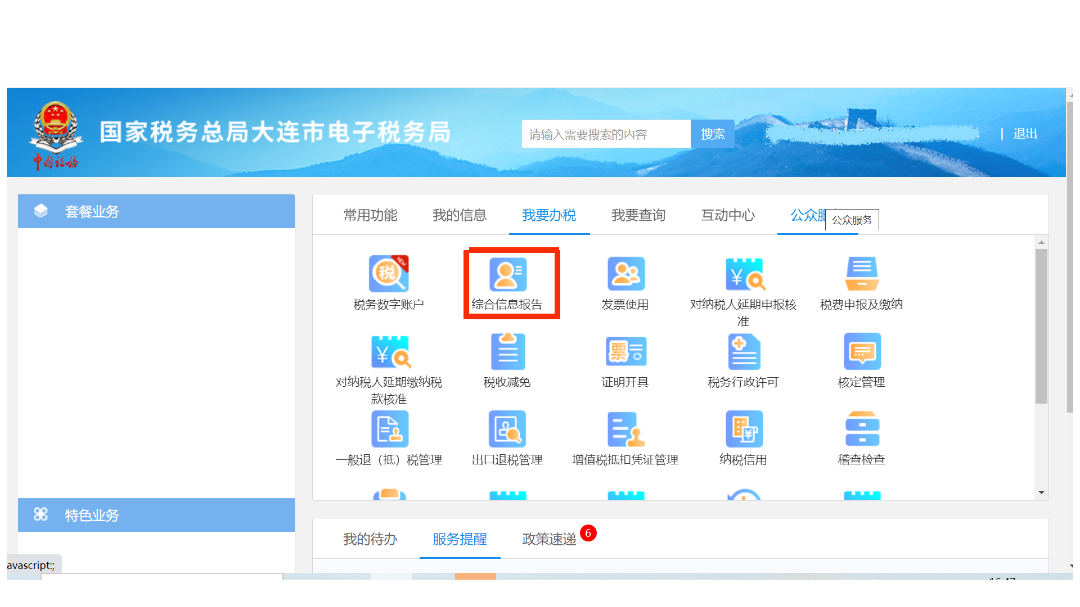Open 税费申报及缴纳 icon
The height and width of the screenshot is (607, 1080).
pos(862,274)
